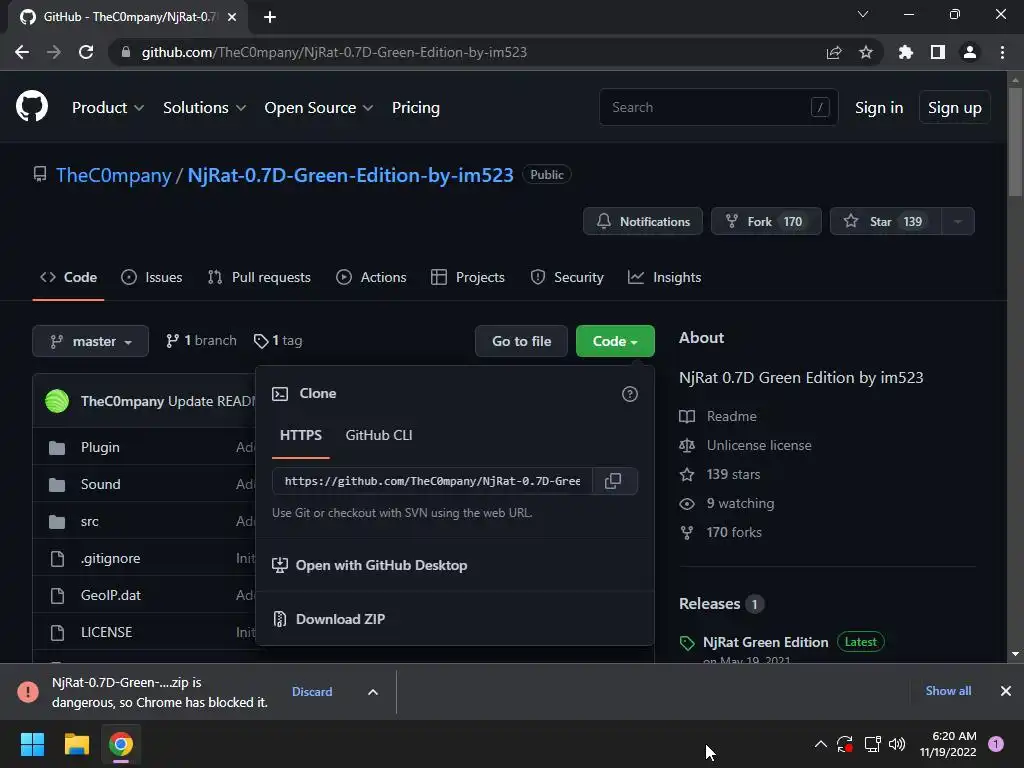Viewport: 1024px width, 768px height.
Task: Open the LICENSE file
Action: tap(106, 632)
